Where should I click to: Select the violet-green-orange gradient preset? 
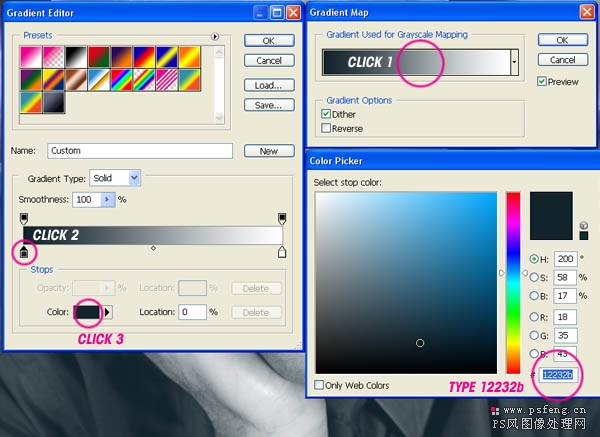pos(31,80)
